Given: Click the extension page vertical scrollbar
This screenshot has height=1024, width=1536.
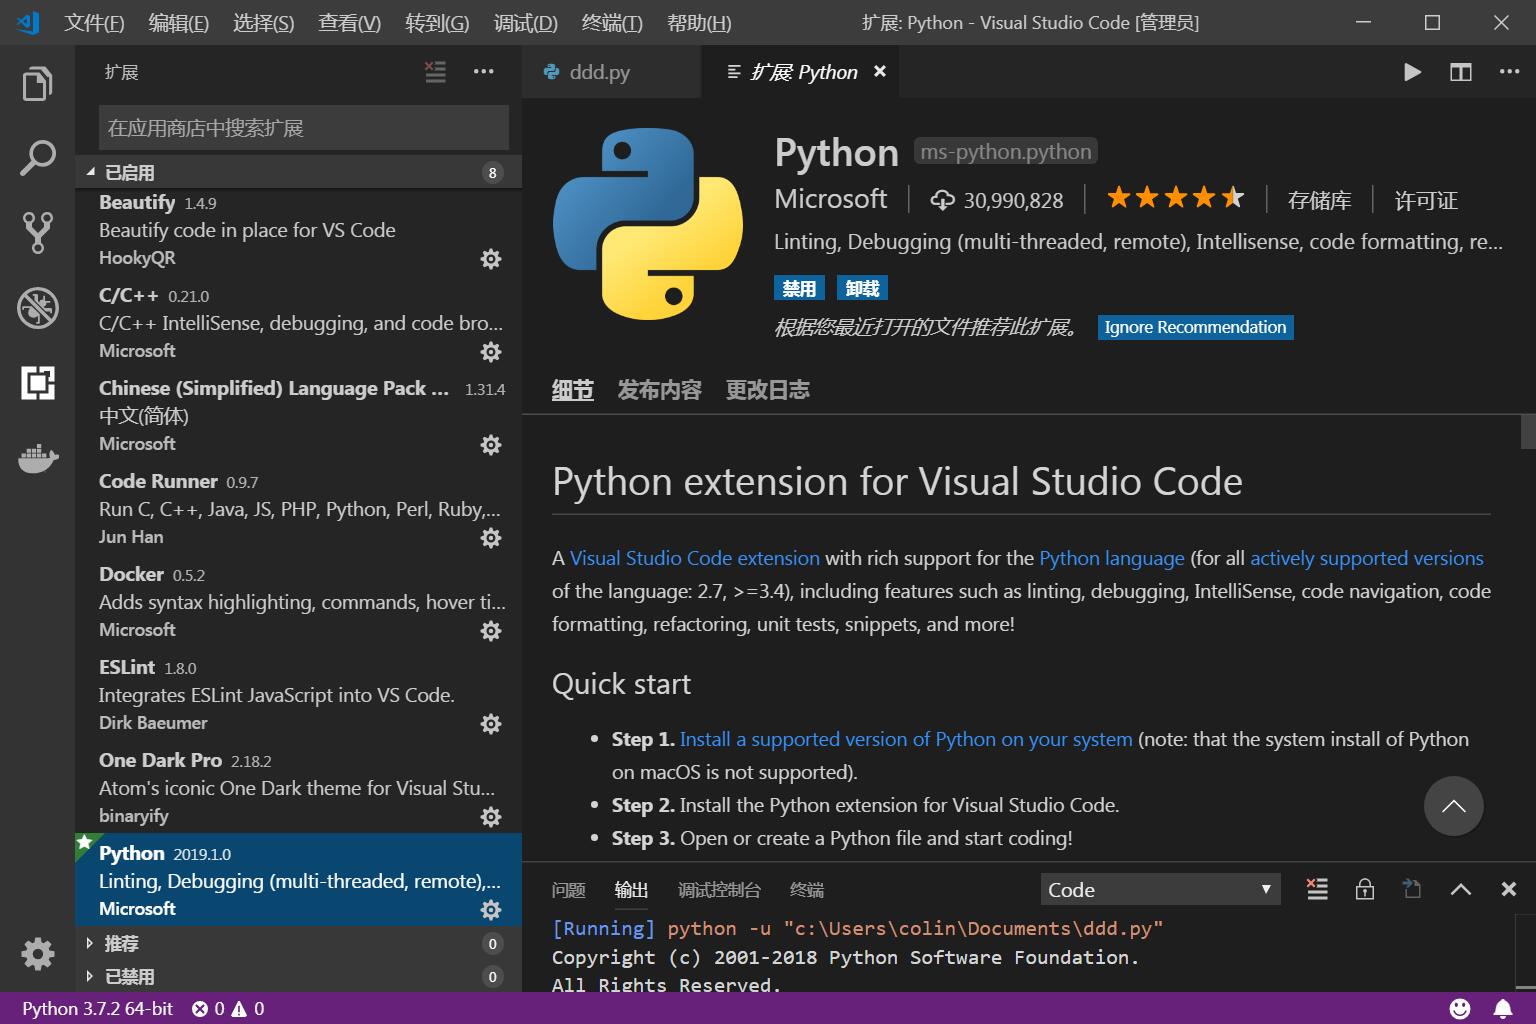Looking at the screenshot, I should pyautogui.click(x=1527, y=432).
